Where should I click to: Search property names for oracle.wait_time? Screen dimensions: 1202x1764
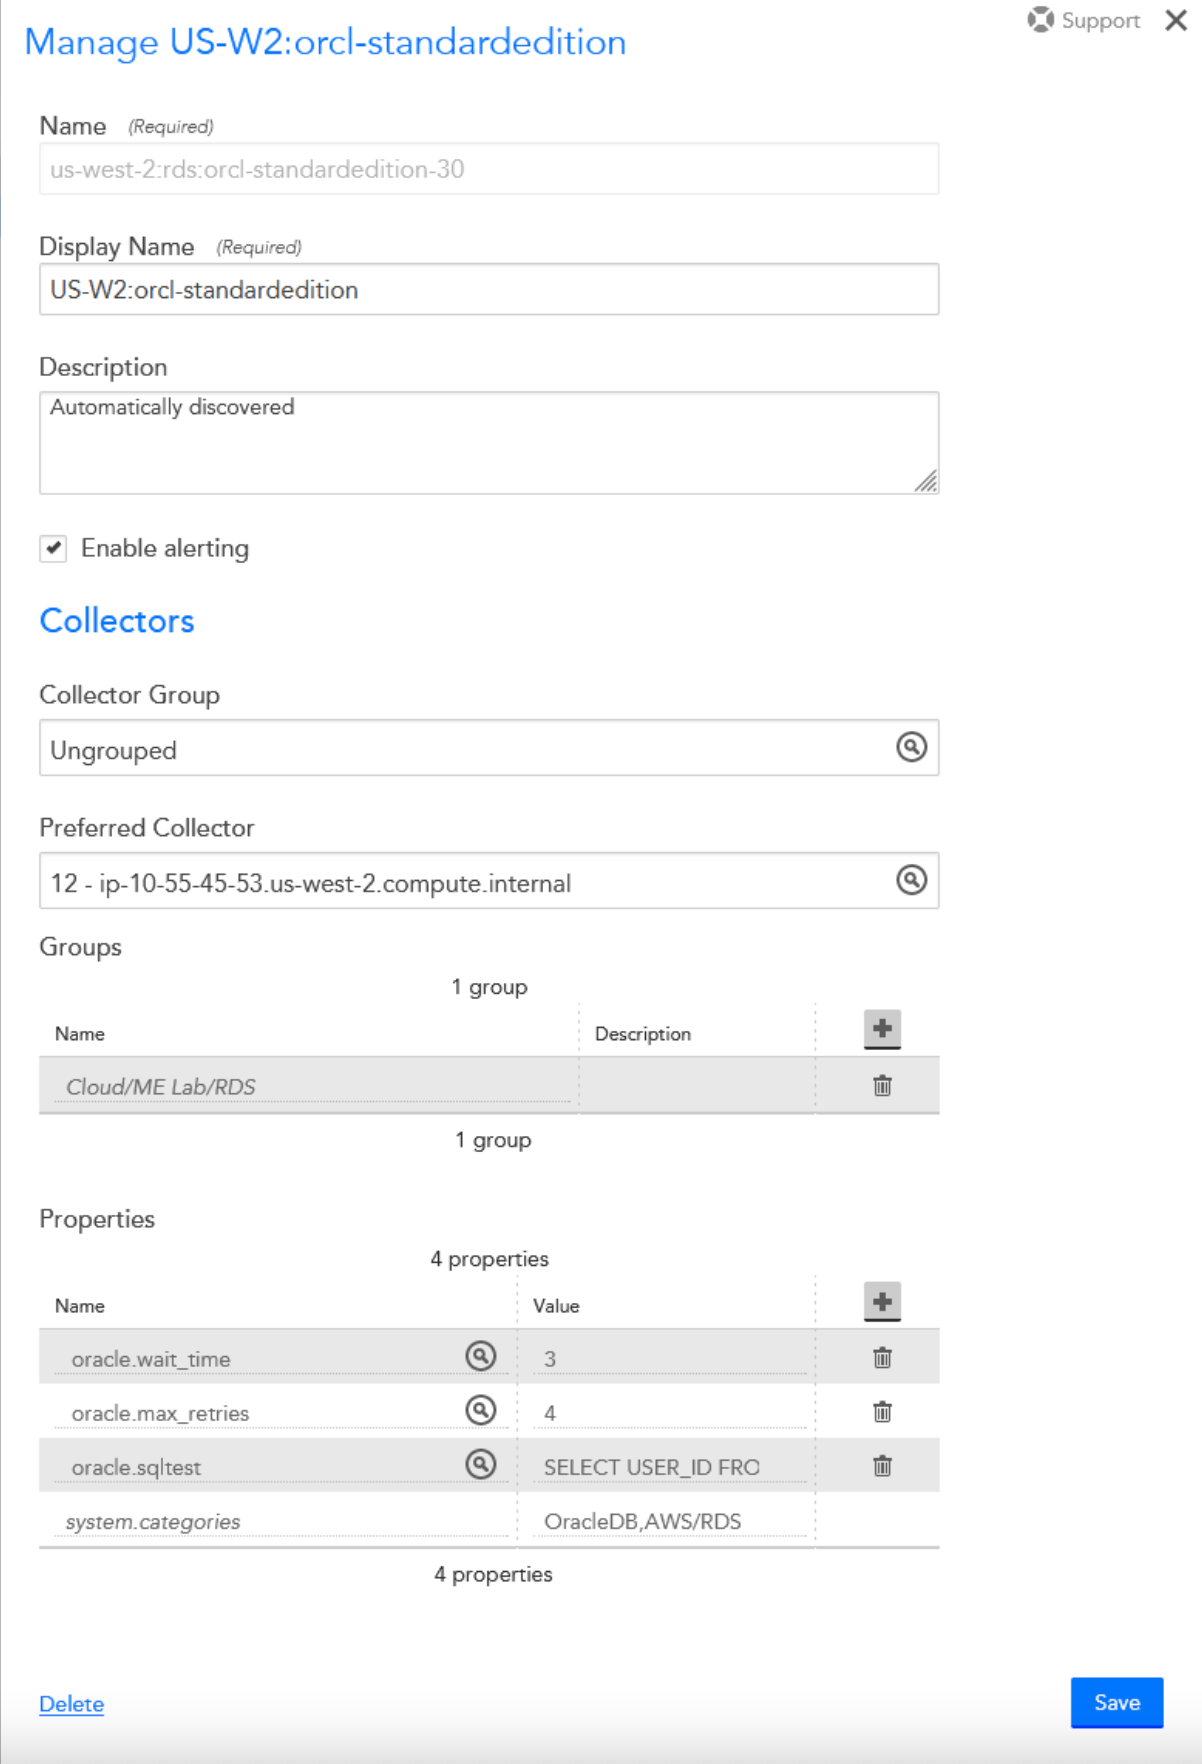(x=481, y=1356)
